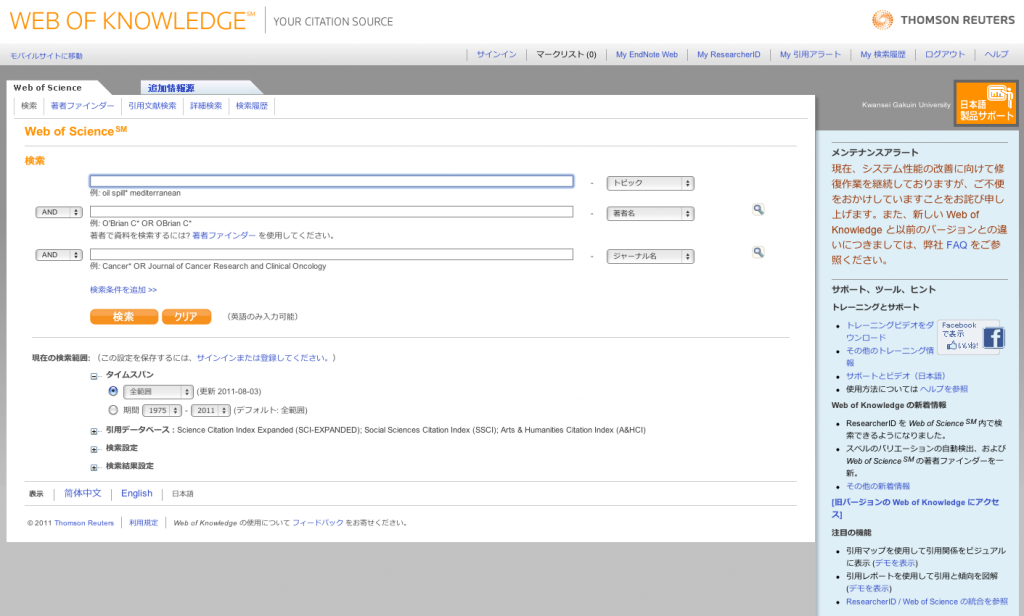Click the orange クリア button
Viewport: 1024px width, 616px height.
[x=186, y=317]
